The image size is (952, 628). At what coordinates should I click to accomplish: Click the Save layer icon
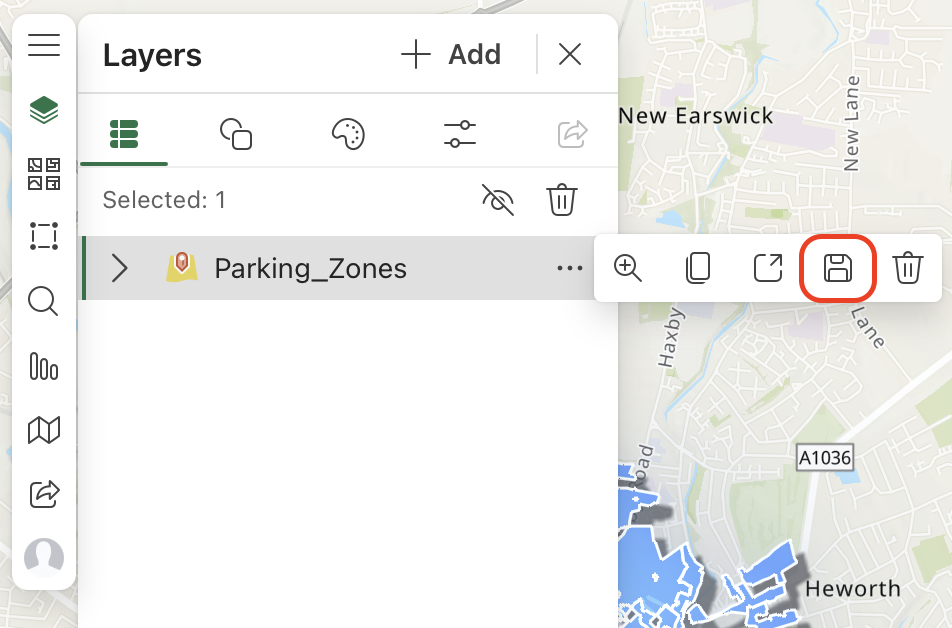(838, 268)
